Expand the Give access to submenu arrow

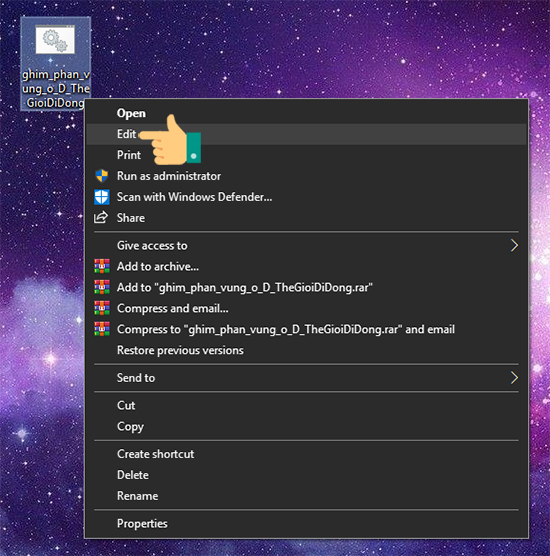click(514, 245)
